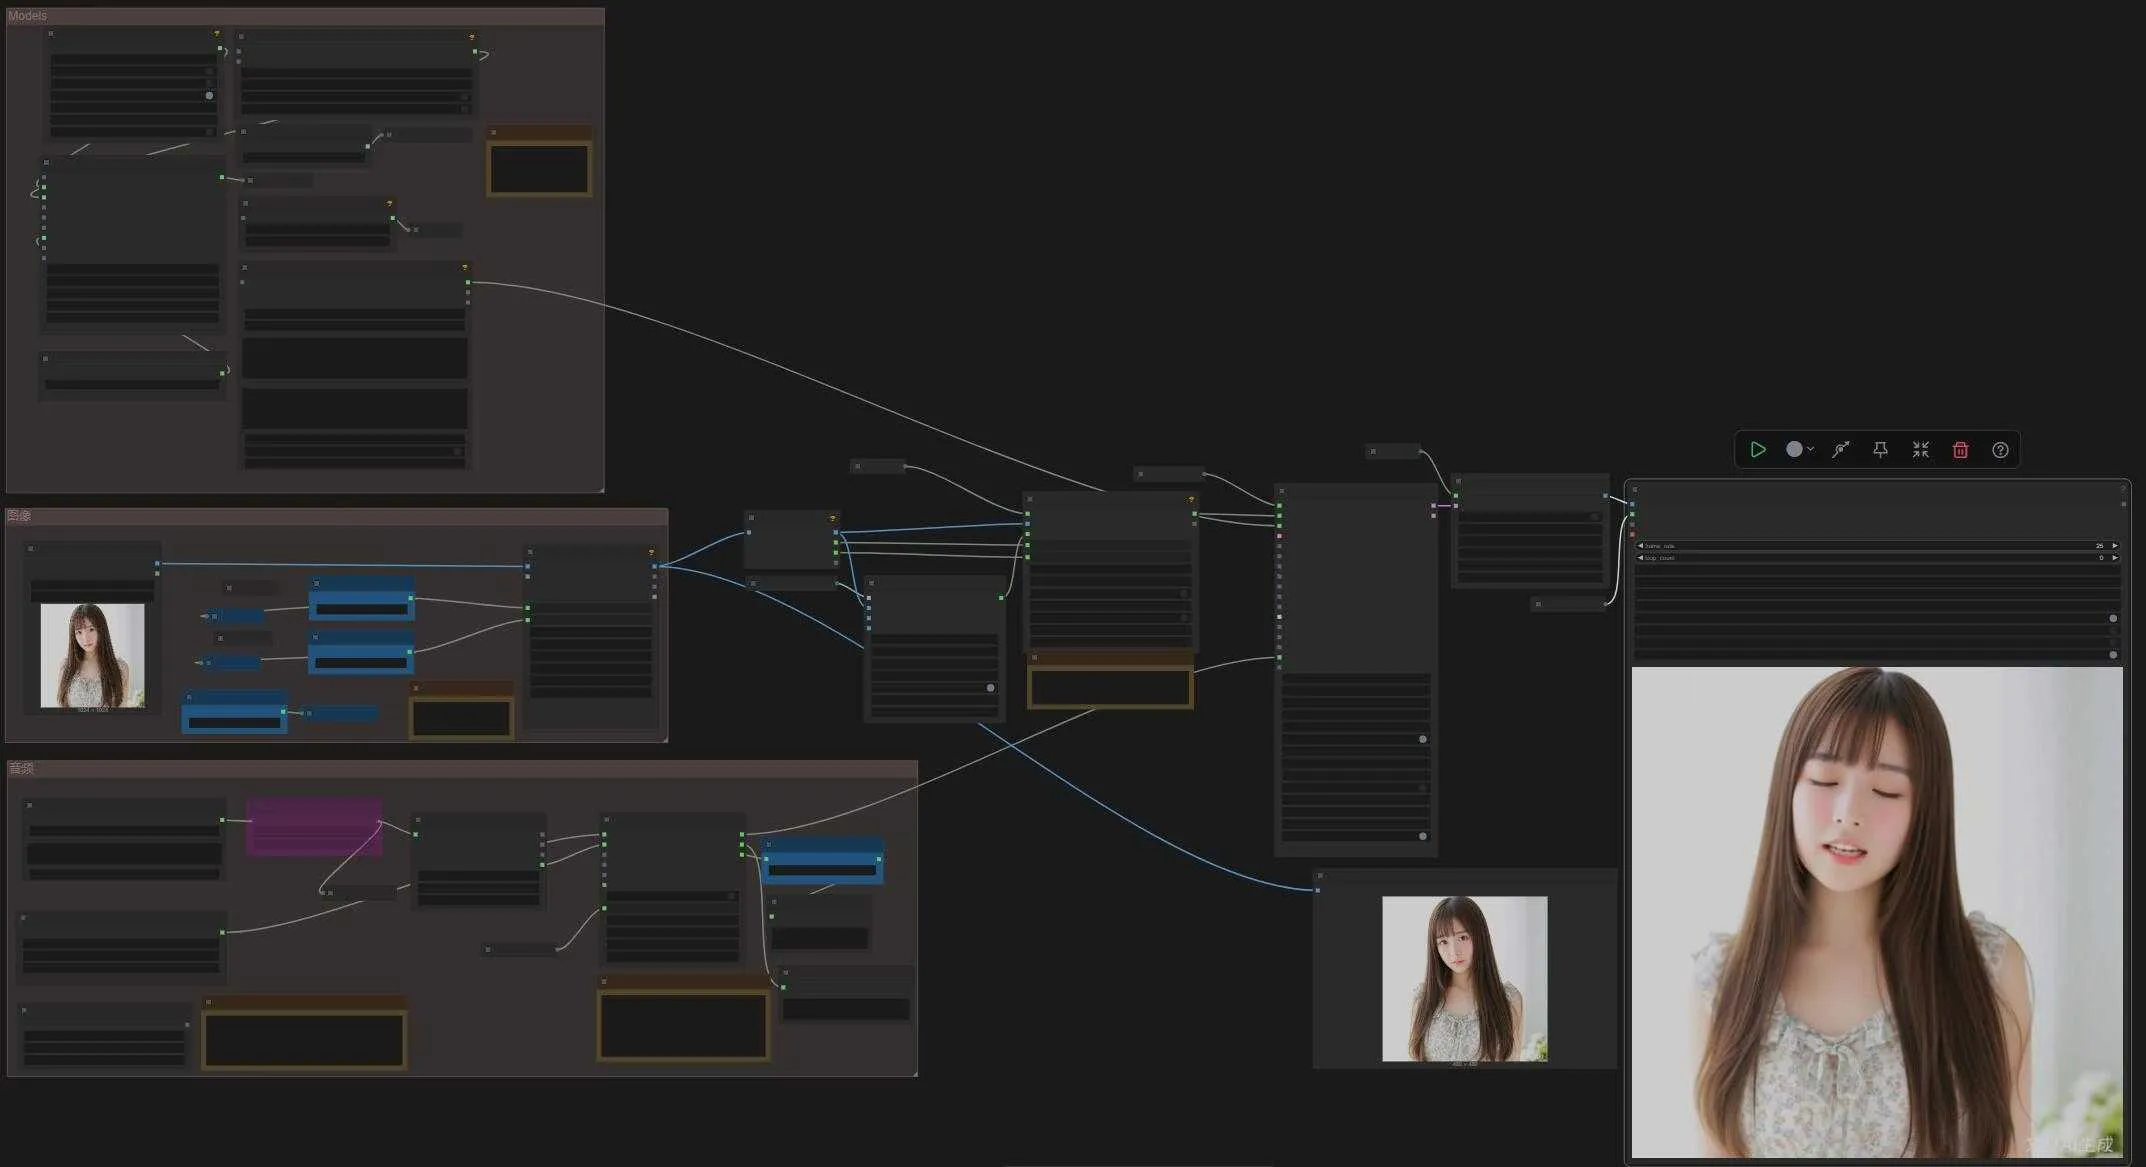The height and width of the screenshot is (1167, 2146).
Task: Click the collapse inward-arrows icon in toolbar
Action: point(1920,450)
